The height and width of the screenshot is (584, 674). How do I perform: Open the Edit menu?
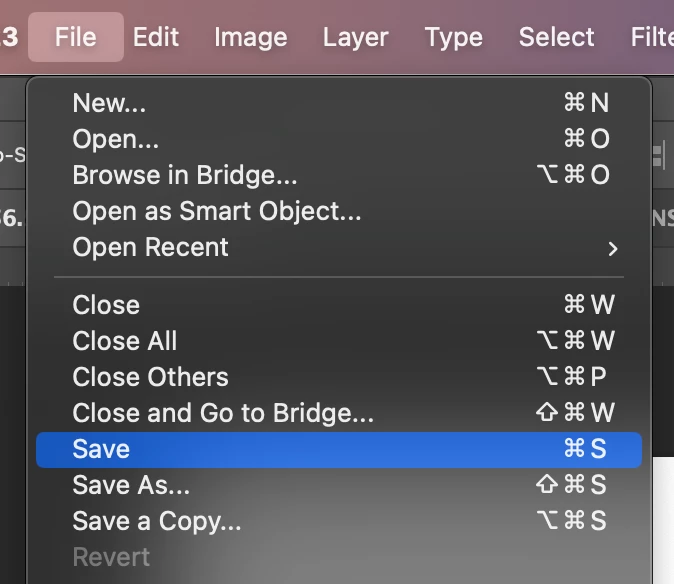point(155,38)
